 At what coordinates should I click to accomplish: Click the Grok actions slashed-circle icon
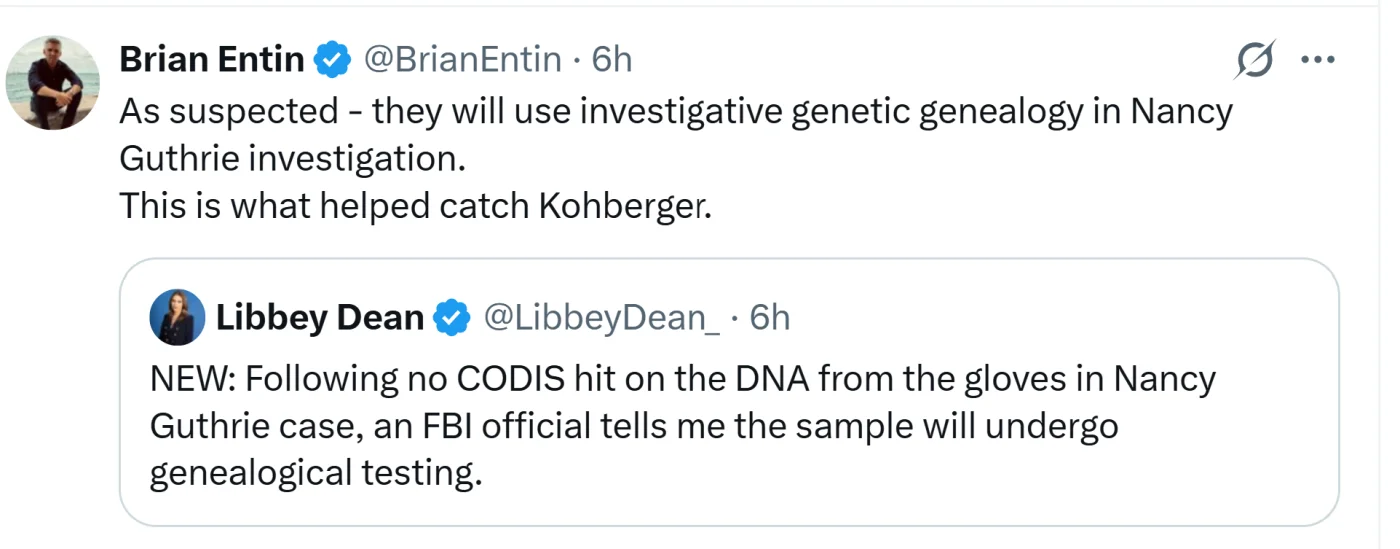[x=1254, y=61]
